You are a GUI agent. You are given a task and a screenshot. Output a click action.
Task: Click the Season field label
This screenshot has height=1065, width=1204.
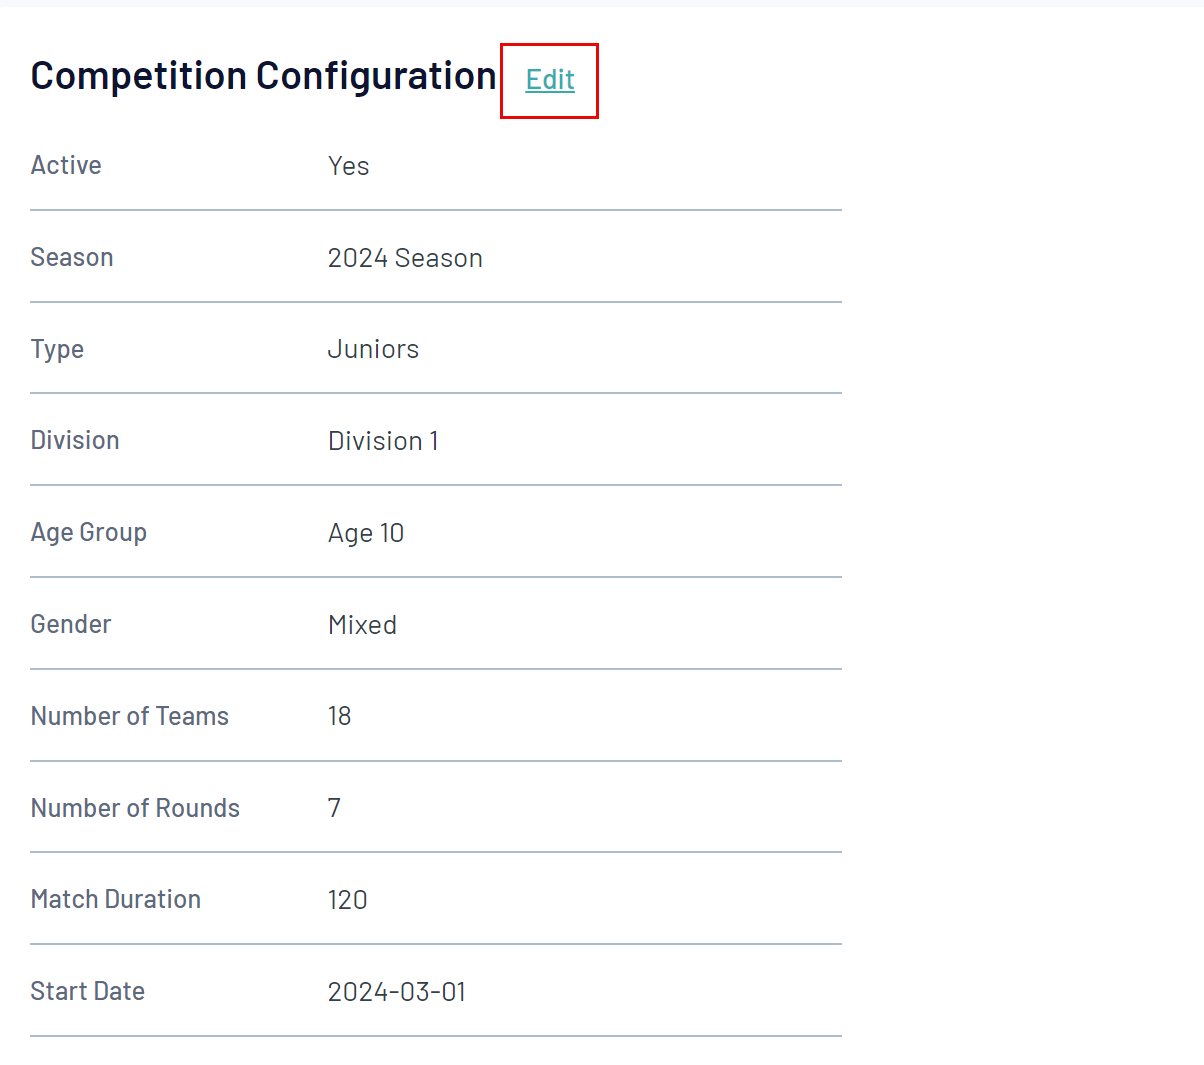pos(72,257)
